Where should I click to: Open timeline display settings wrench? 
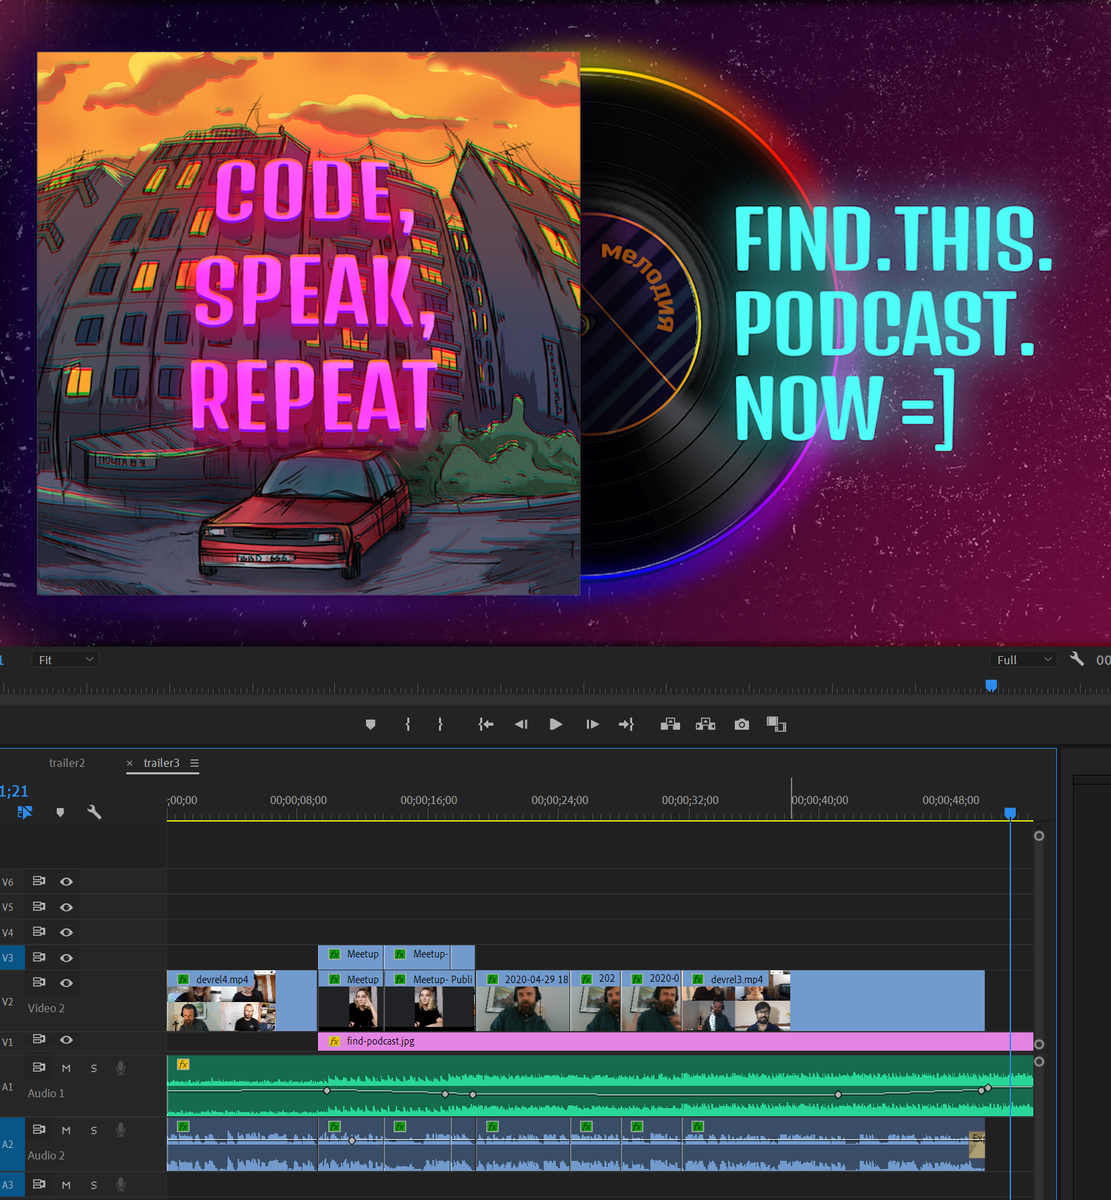[94, 812]
